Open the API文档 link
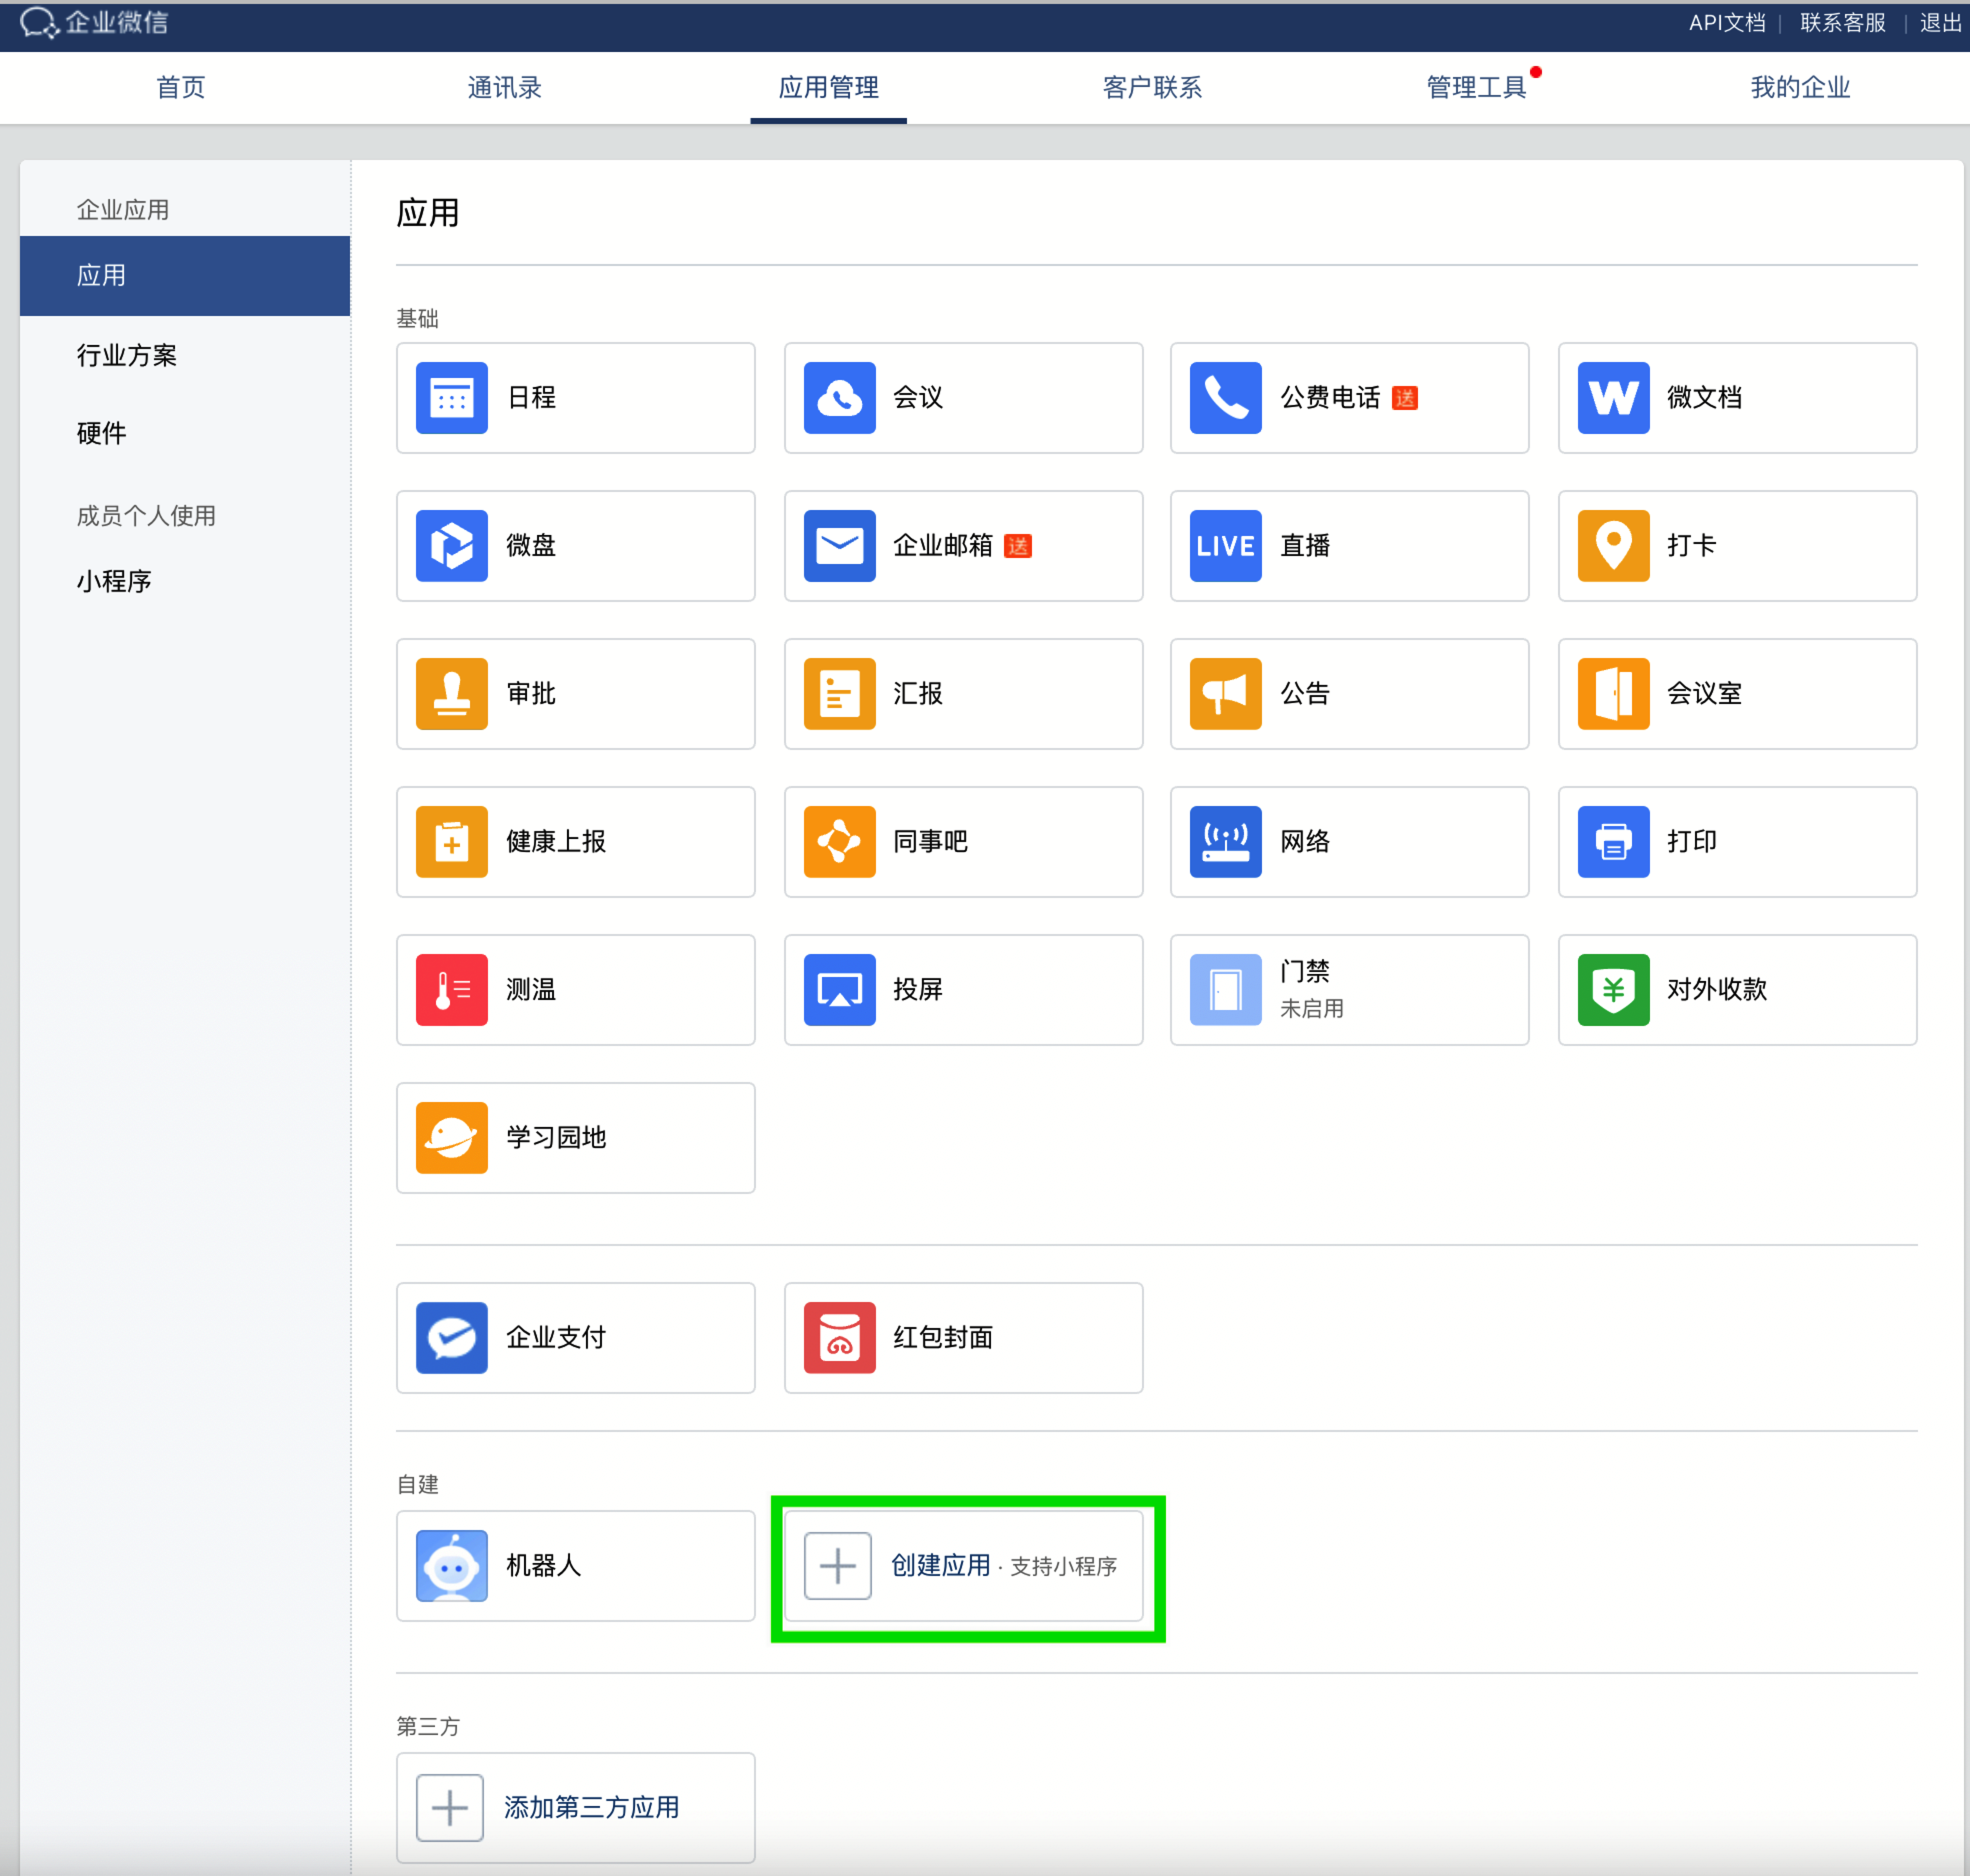This screenshot has height=1876, width=1970. pos(1726,23)
